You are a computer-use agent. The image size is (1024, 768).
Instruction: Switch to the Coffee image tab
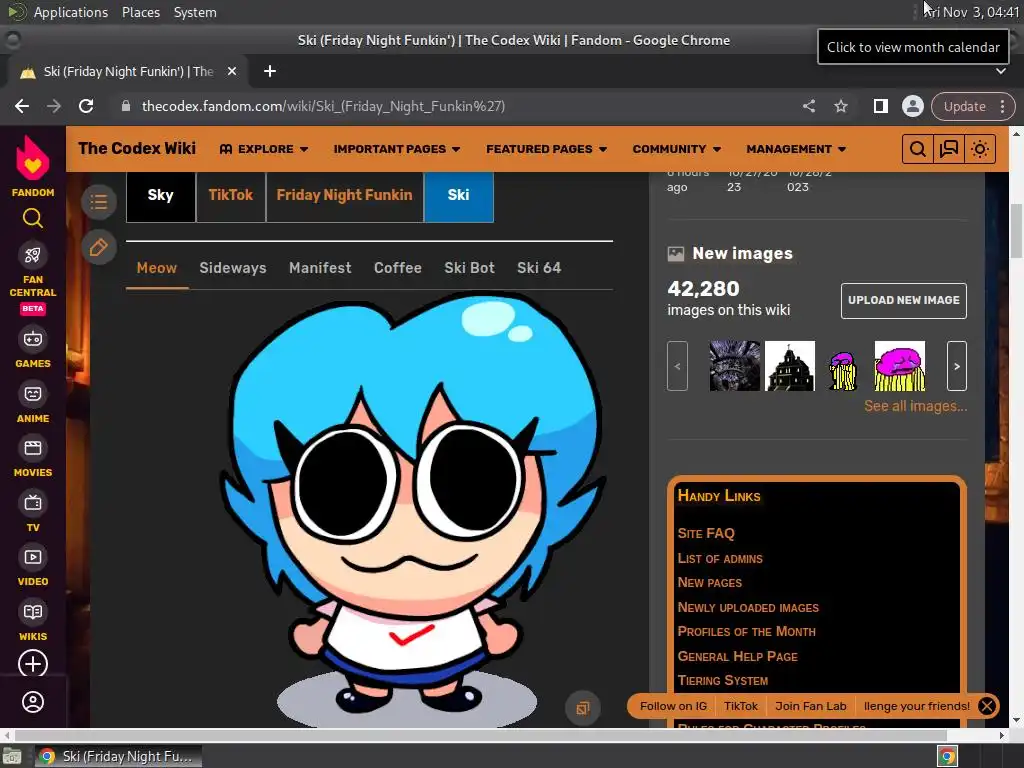tap(398, 268)
